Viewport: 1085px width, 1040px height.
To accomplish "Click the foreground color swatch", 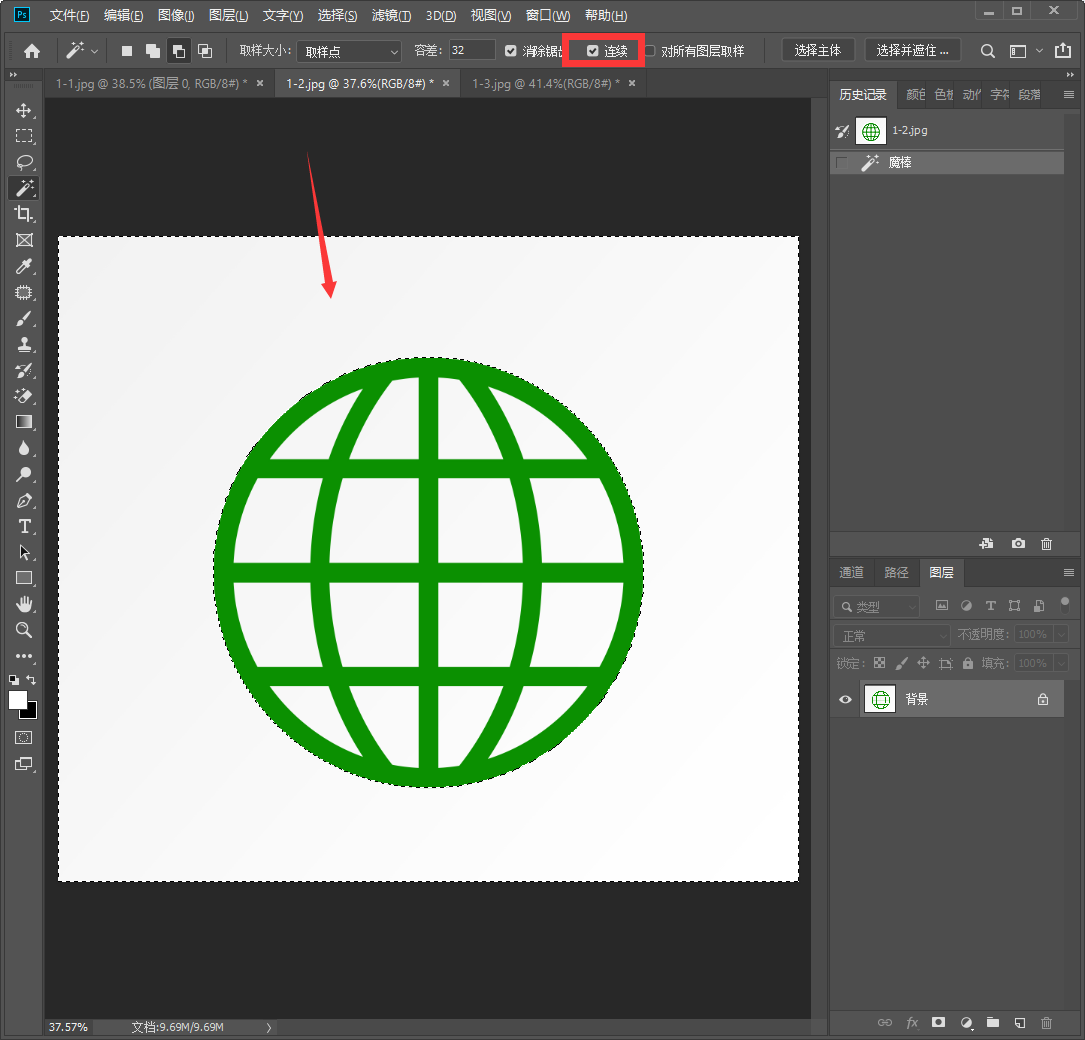I will (x=17, y=700).
